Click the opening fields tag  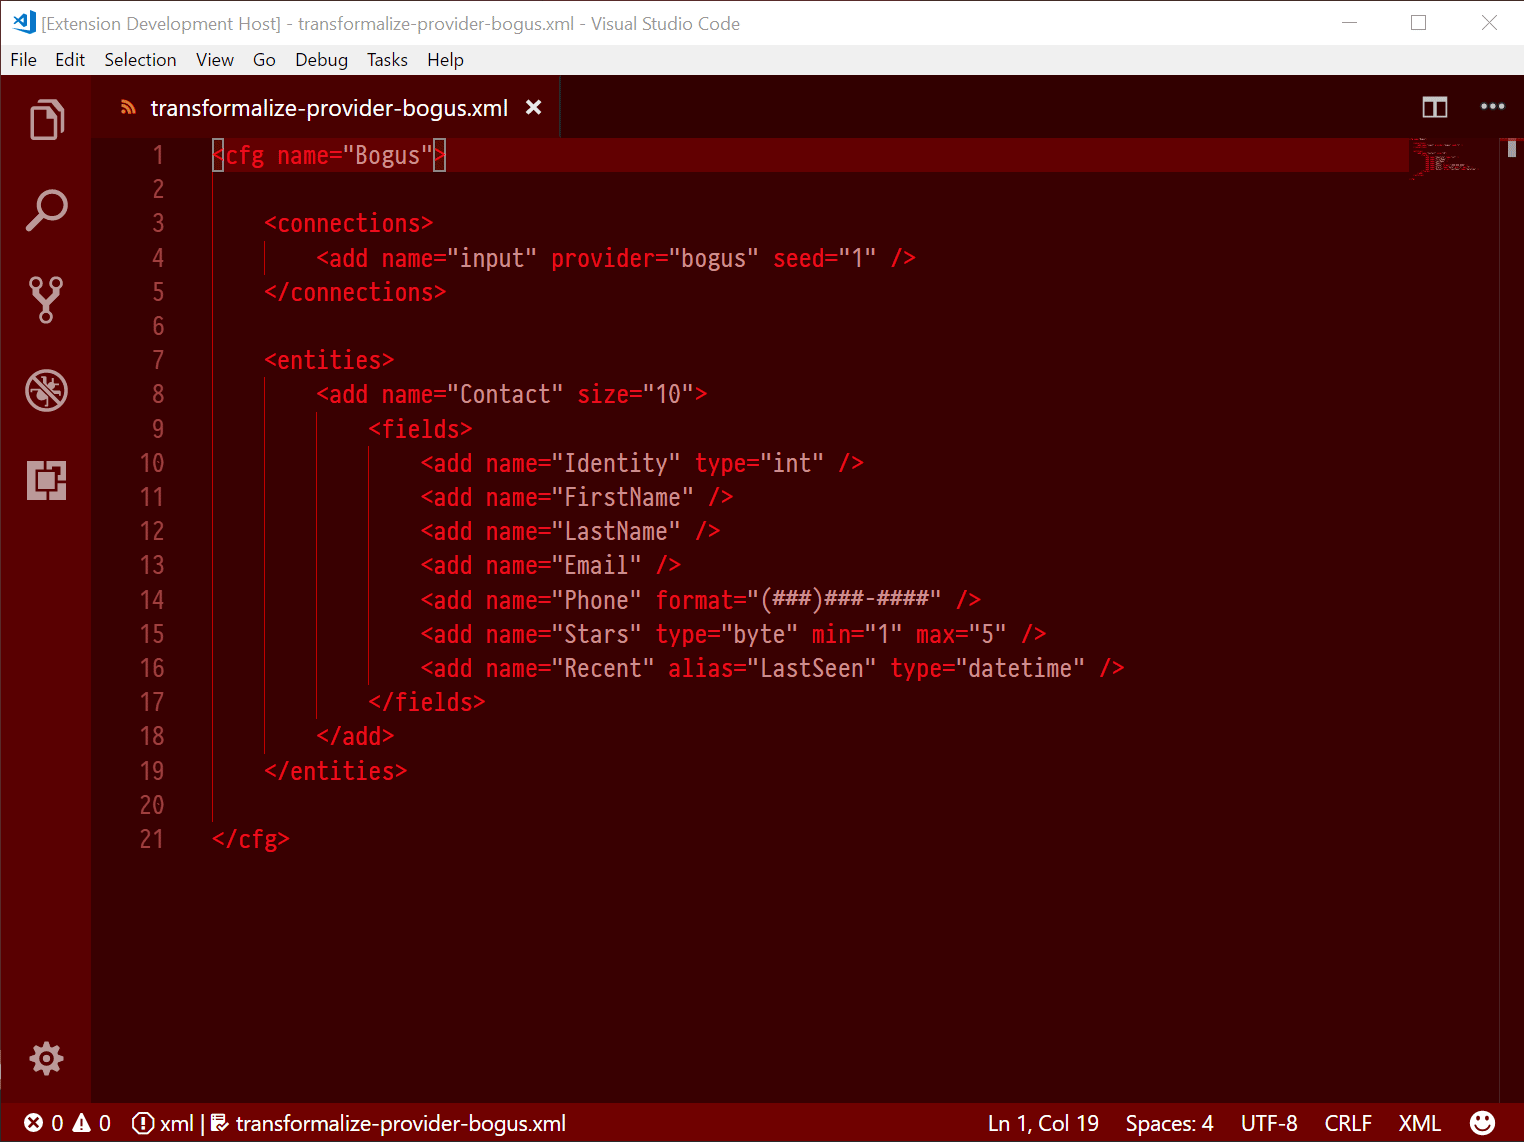420,429
